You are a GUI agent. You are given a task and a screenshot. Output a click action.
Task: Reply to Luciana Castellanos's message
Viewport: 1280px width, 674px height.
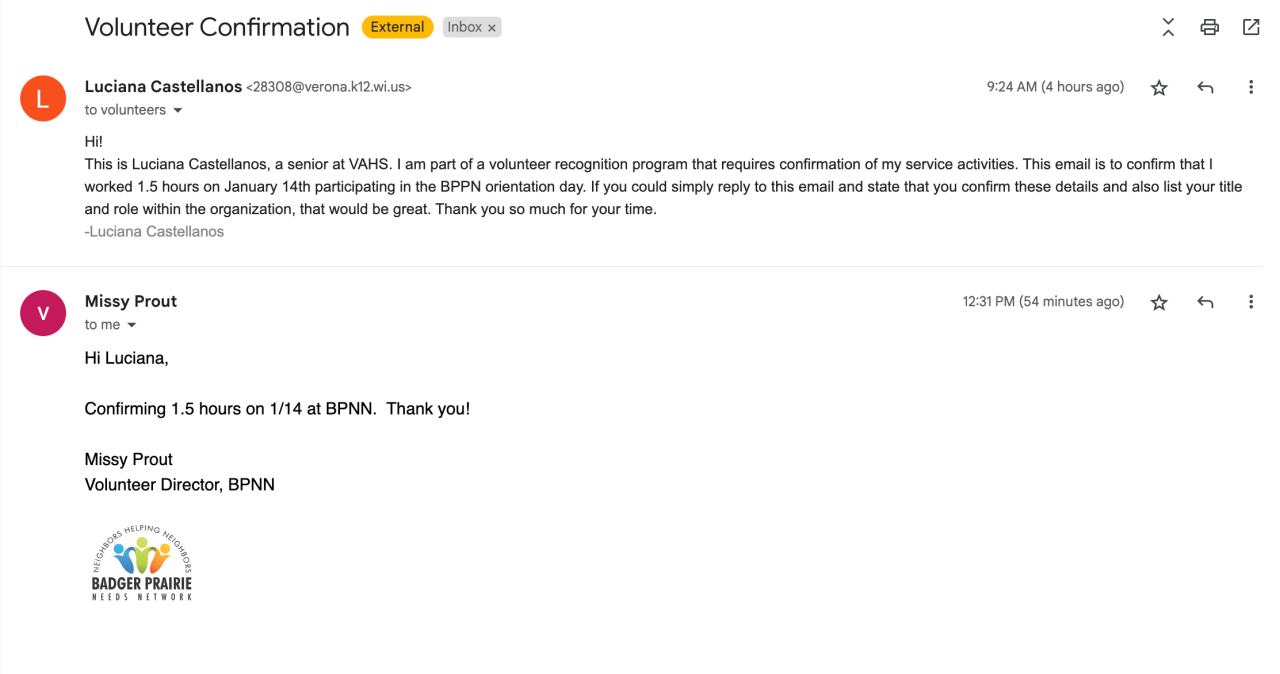(x=1205, y=88)
